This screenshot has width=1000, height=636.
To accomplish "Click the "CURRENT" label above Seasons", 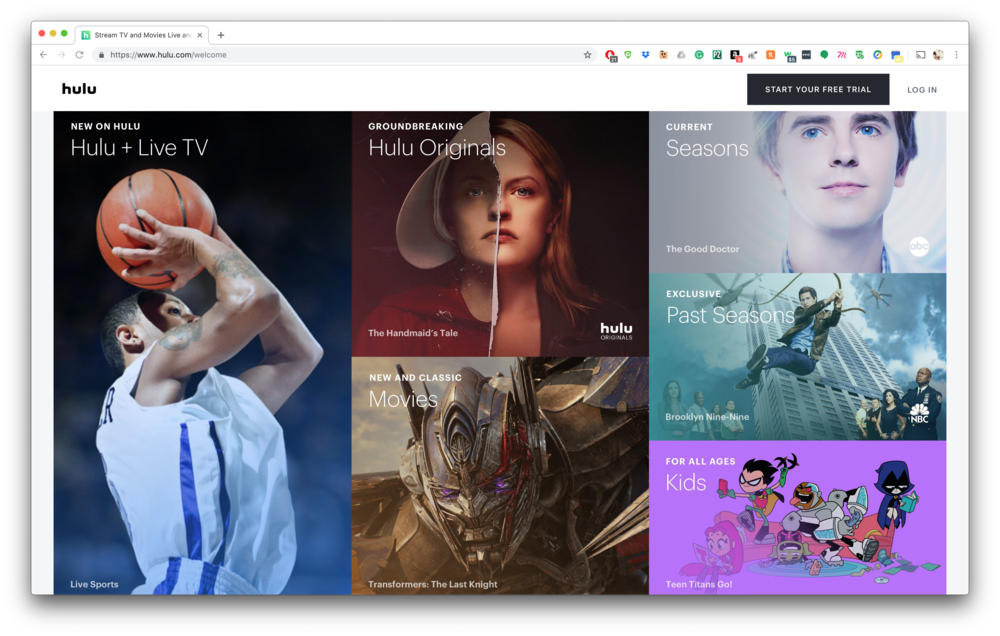I will 689,127.
